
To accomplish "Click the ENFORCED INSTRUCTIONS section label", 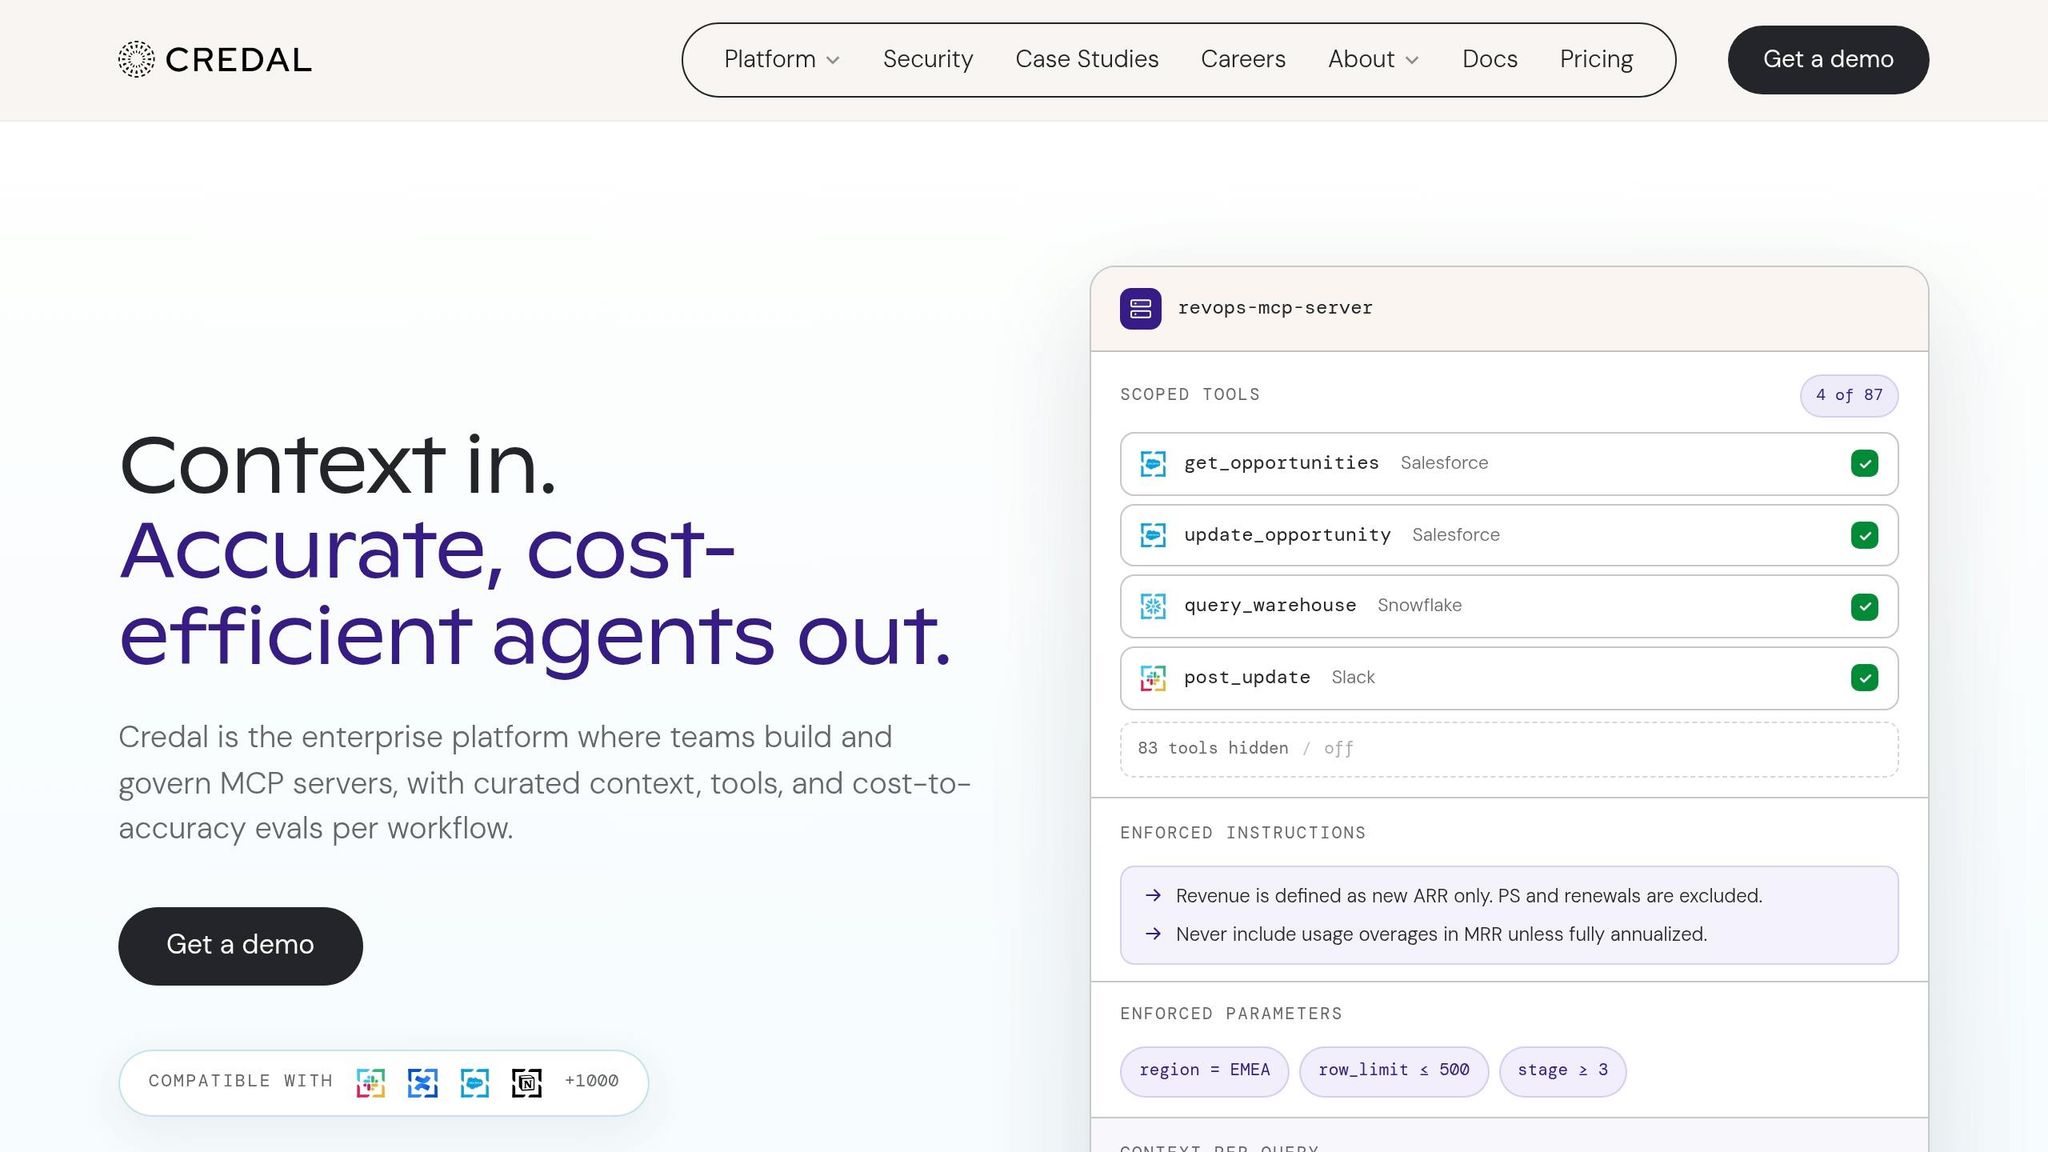I will pyautogui.click(x=1243, y=833).
